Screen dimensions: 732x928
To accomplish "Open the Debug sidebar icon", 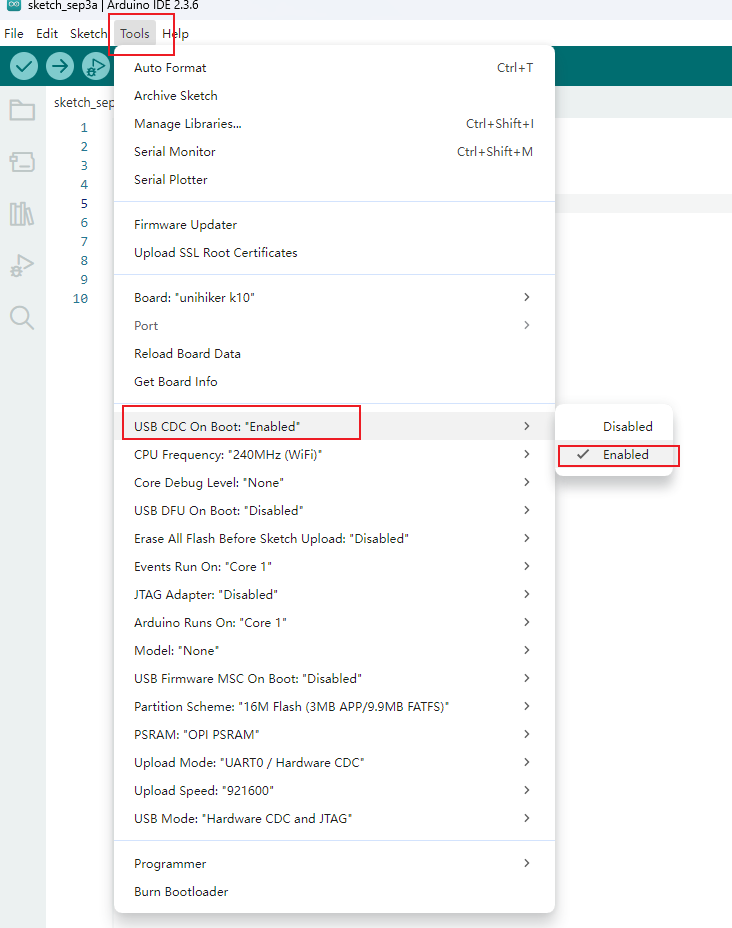I will pyautogui.click(x=22, y=266).
